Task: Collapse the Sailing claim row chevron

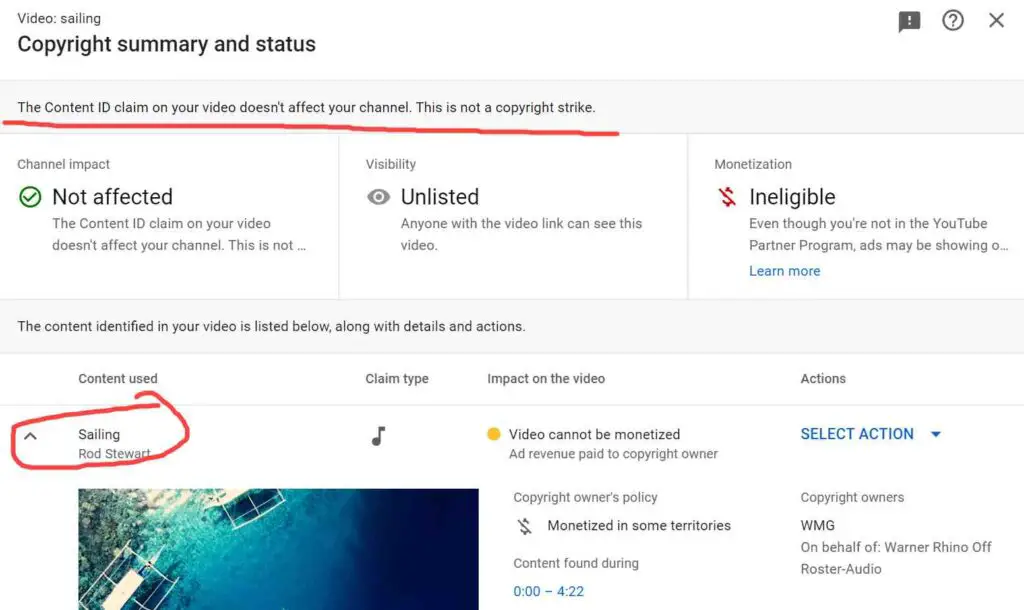Action: tap(30, 436)
